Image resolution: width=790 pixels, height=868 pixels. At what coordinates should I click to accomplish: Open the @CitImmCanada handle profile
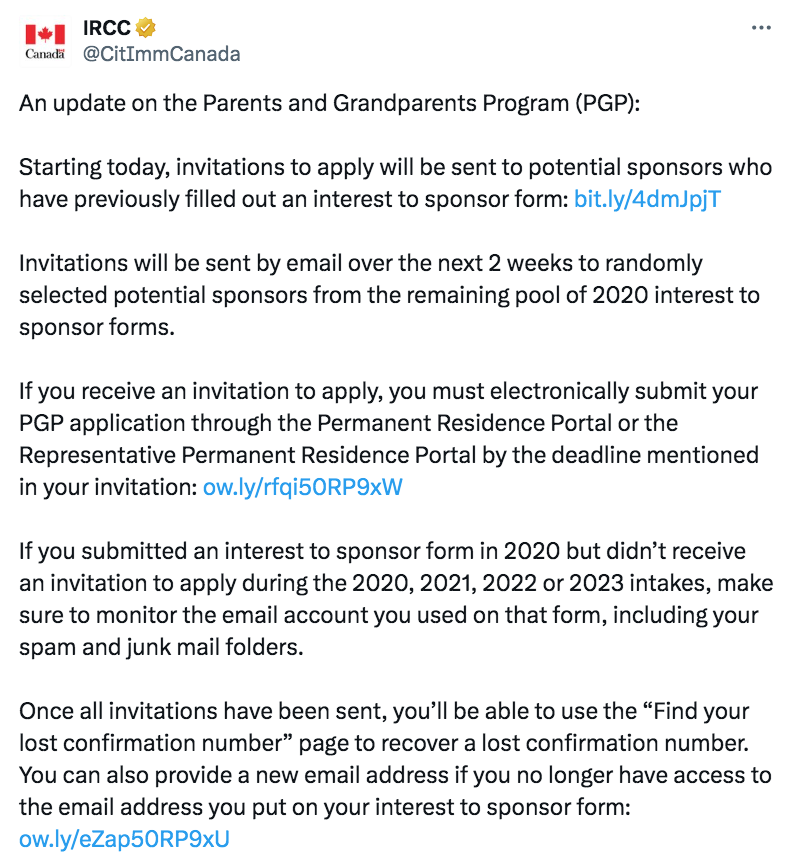160,54
